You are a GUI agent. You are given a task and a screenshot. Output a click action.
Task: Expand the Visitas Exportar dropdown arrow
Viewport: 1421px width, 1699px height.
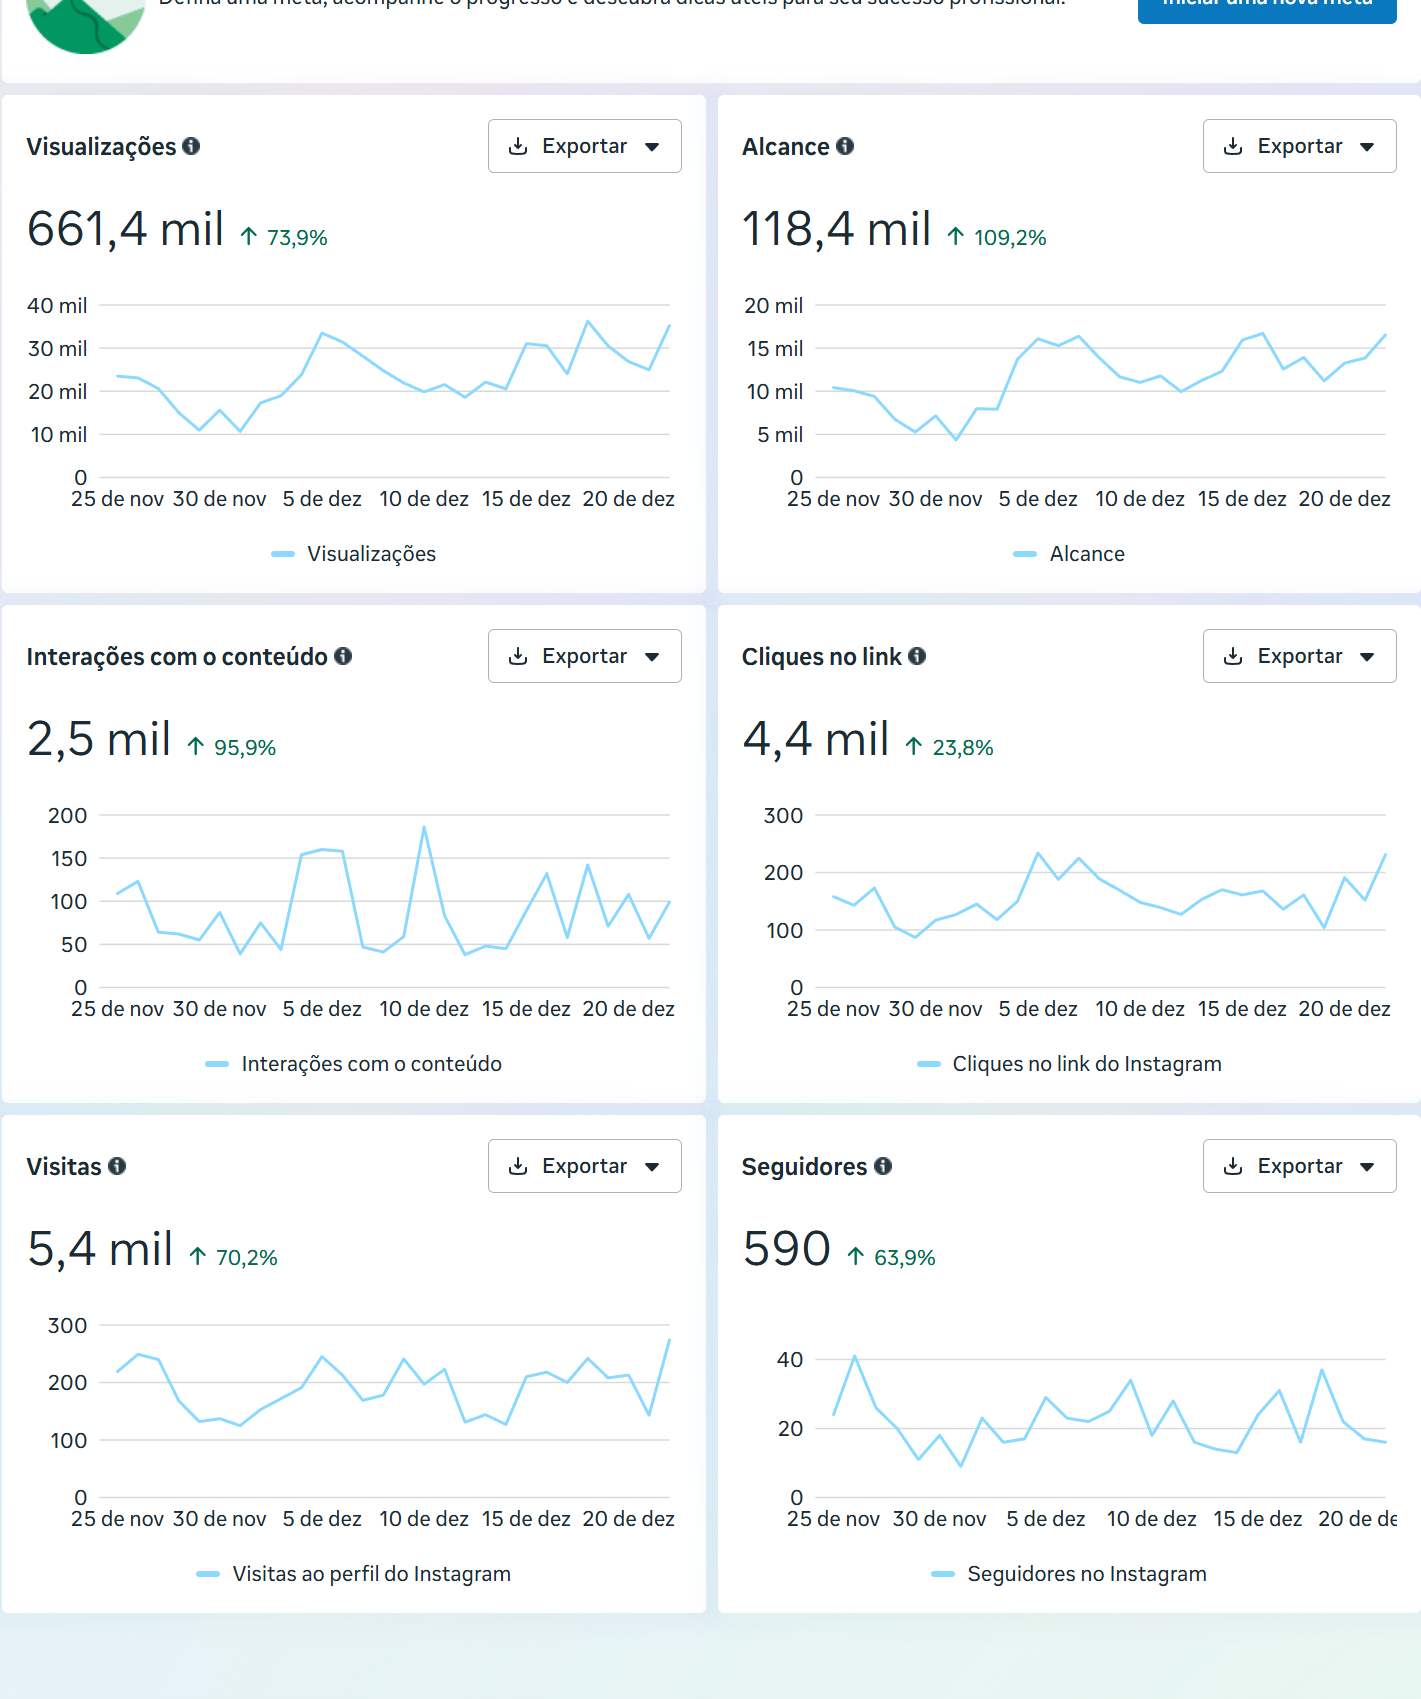coord(652,1167)
